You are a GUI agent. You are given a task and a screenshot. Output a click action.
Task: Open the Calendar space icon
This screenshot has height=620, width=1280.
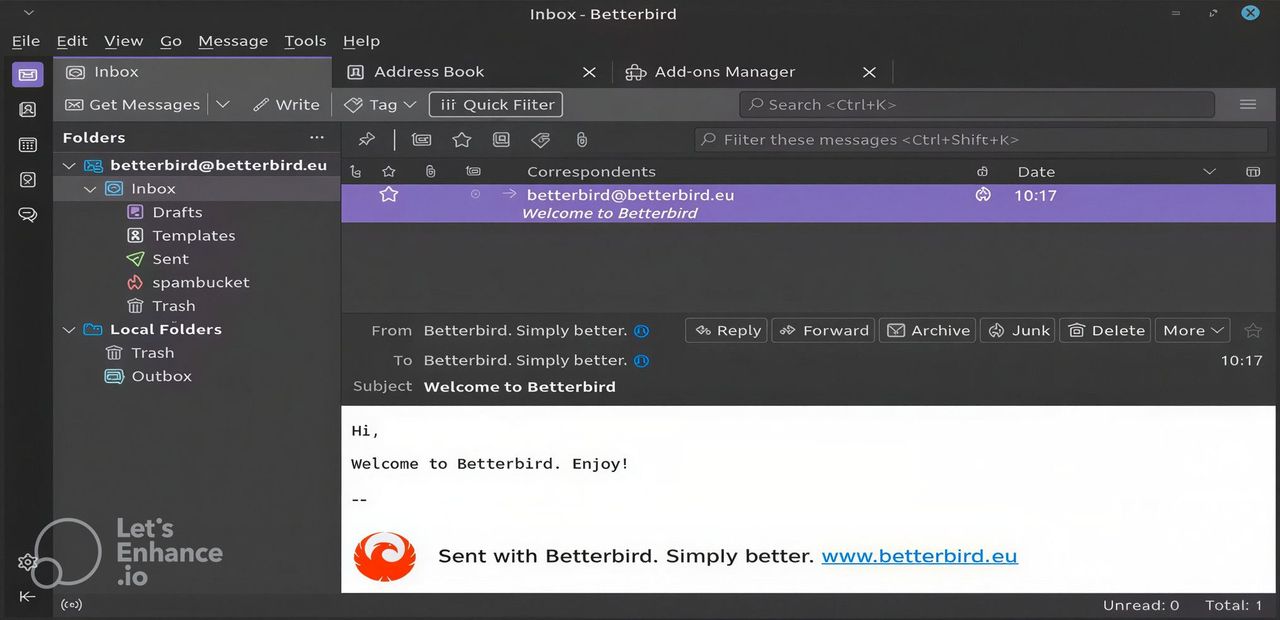tap(27, 145)
